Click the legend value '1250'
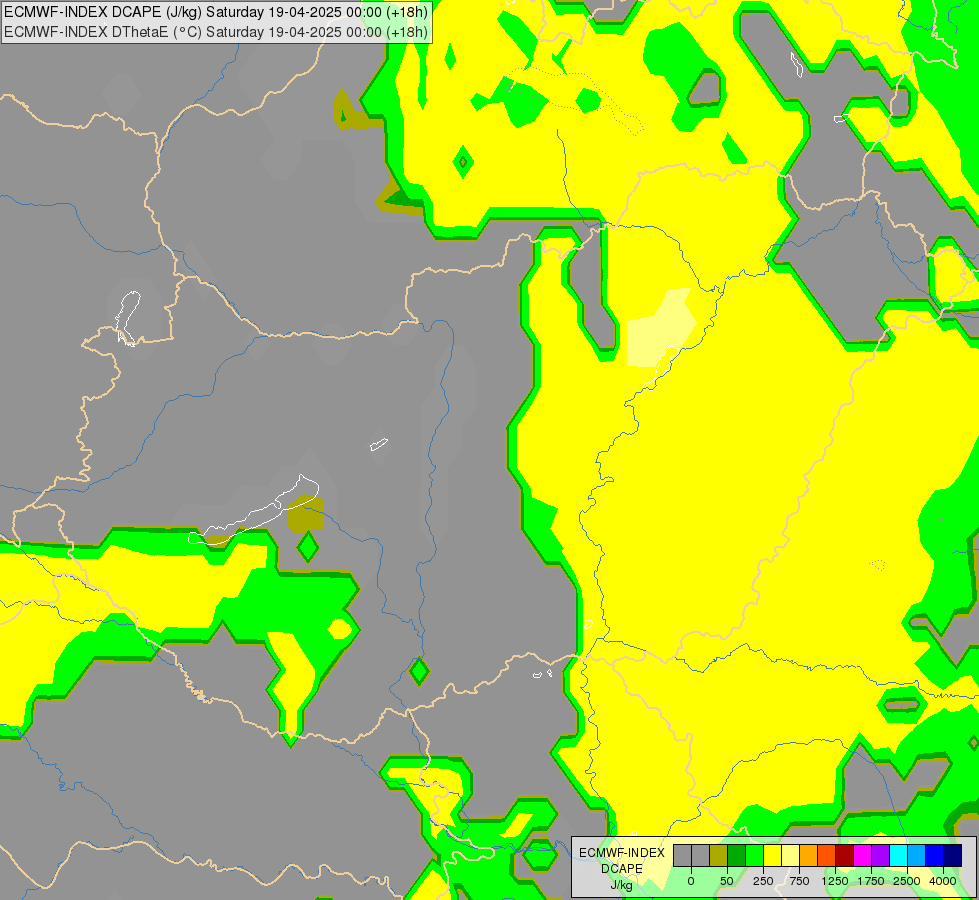 (x=835, y=881)
